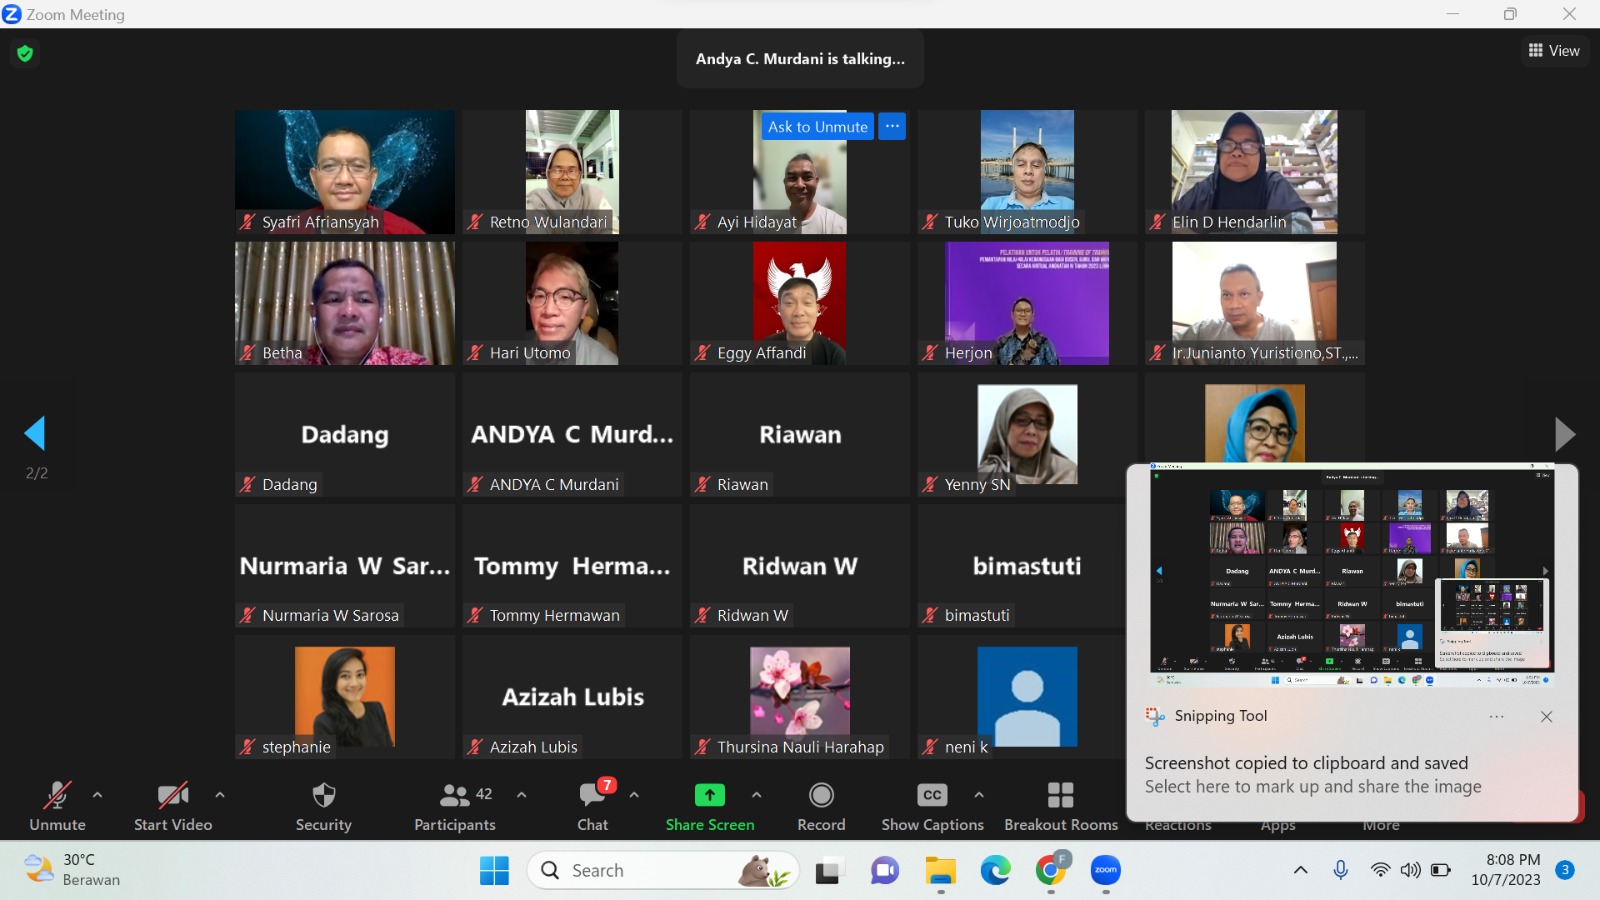This screenshot has height=900, width=1600.
Task: Select Dadang participant tile
Action: 345,434
